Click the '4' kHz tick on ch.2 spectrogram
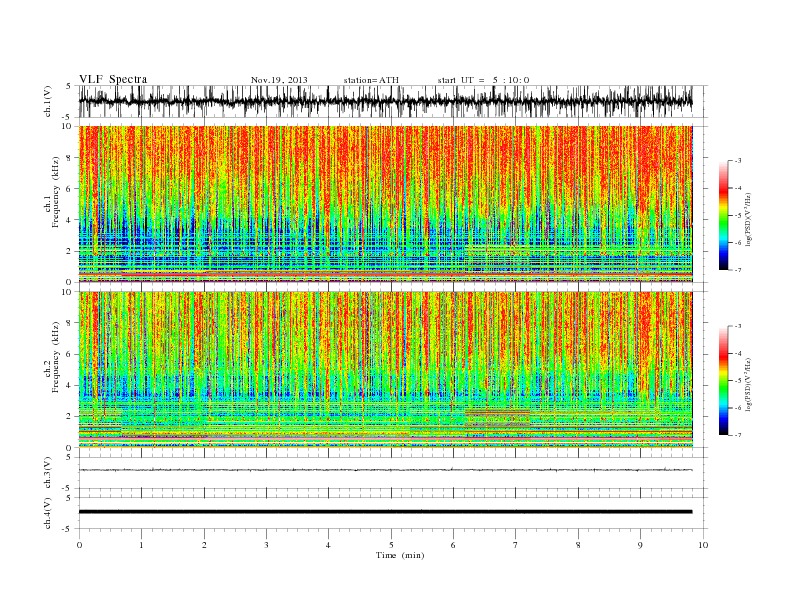 [x=70, y=385]
